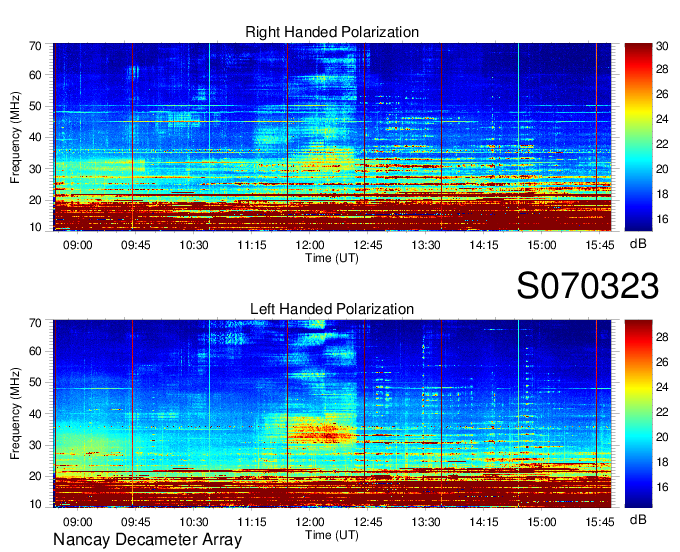Click the Frequency (MHz) label of upper plot
The width and height of the screenshot is (680, 552).
15,137
